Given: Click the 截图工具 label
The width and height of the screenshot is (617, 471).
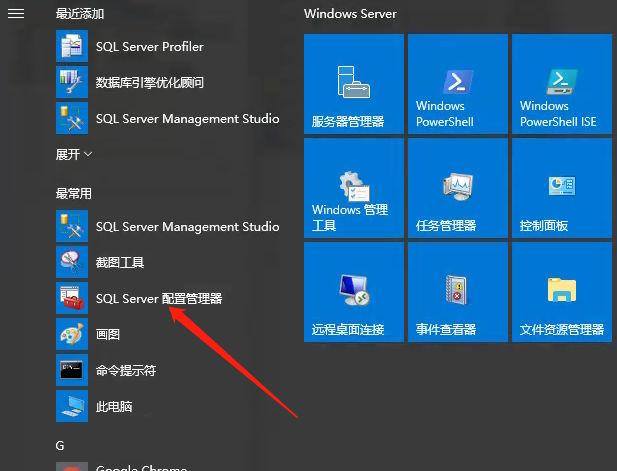Looking at the screenshot, I should click(x=120, y=262).
